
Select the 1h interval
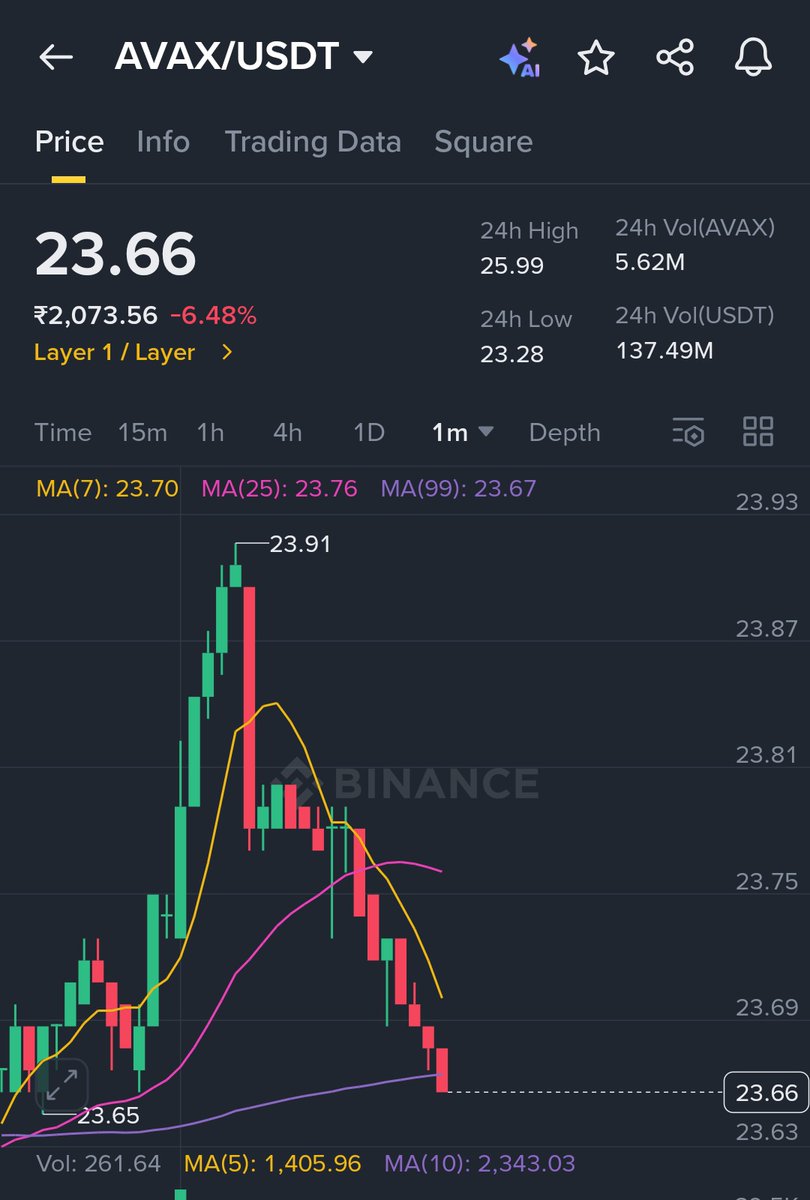coord(210,432)
